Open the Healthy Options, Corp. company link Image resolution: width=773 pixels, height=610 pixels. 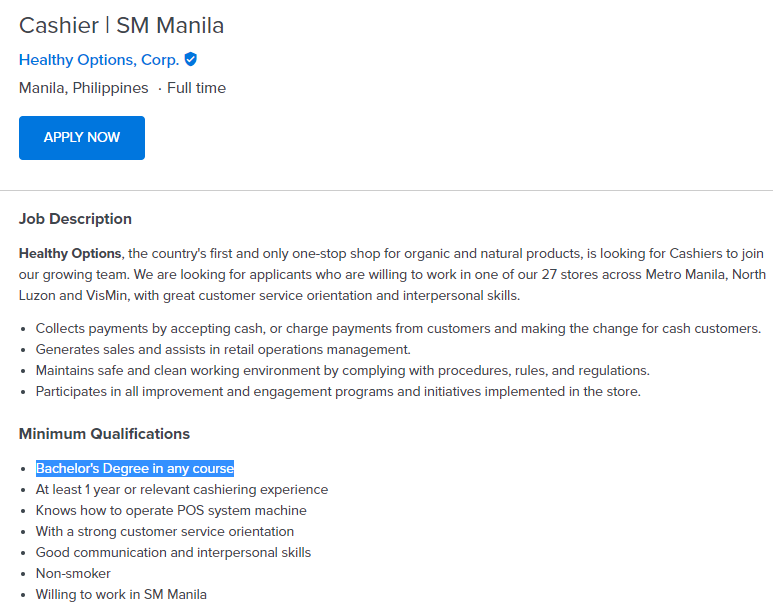[99, 60]
